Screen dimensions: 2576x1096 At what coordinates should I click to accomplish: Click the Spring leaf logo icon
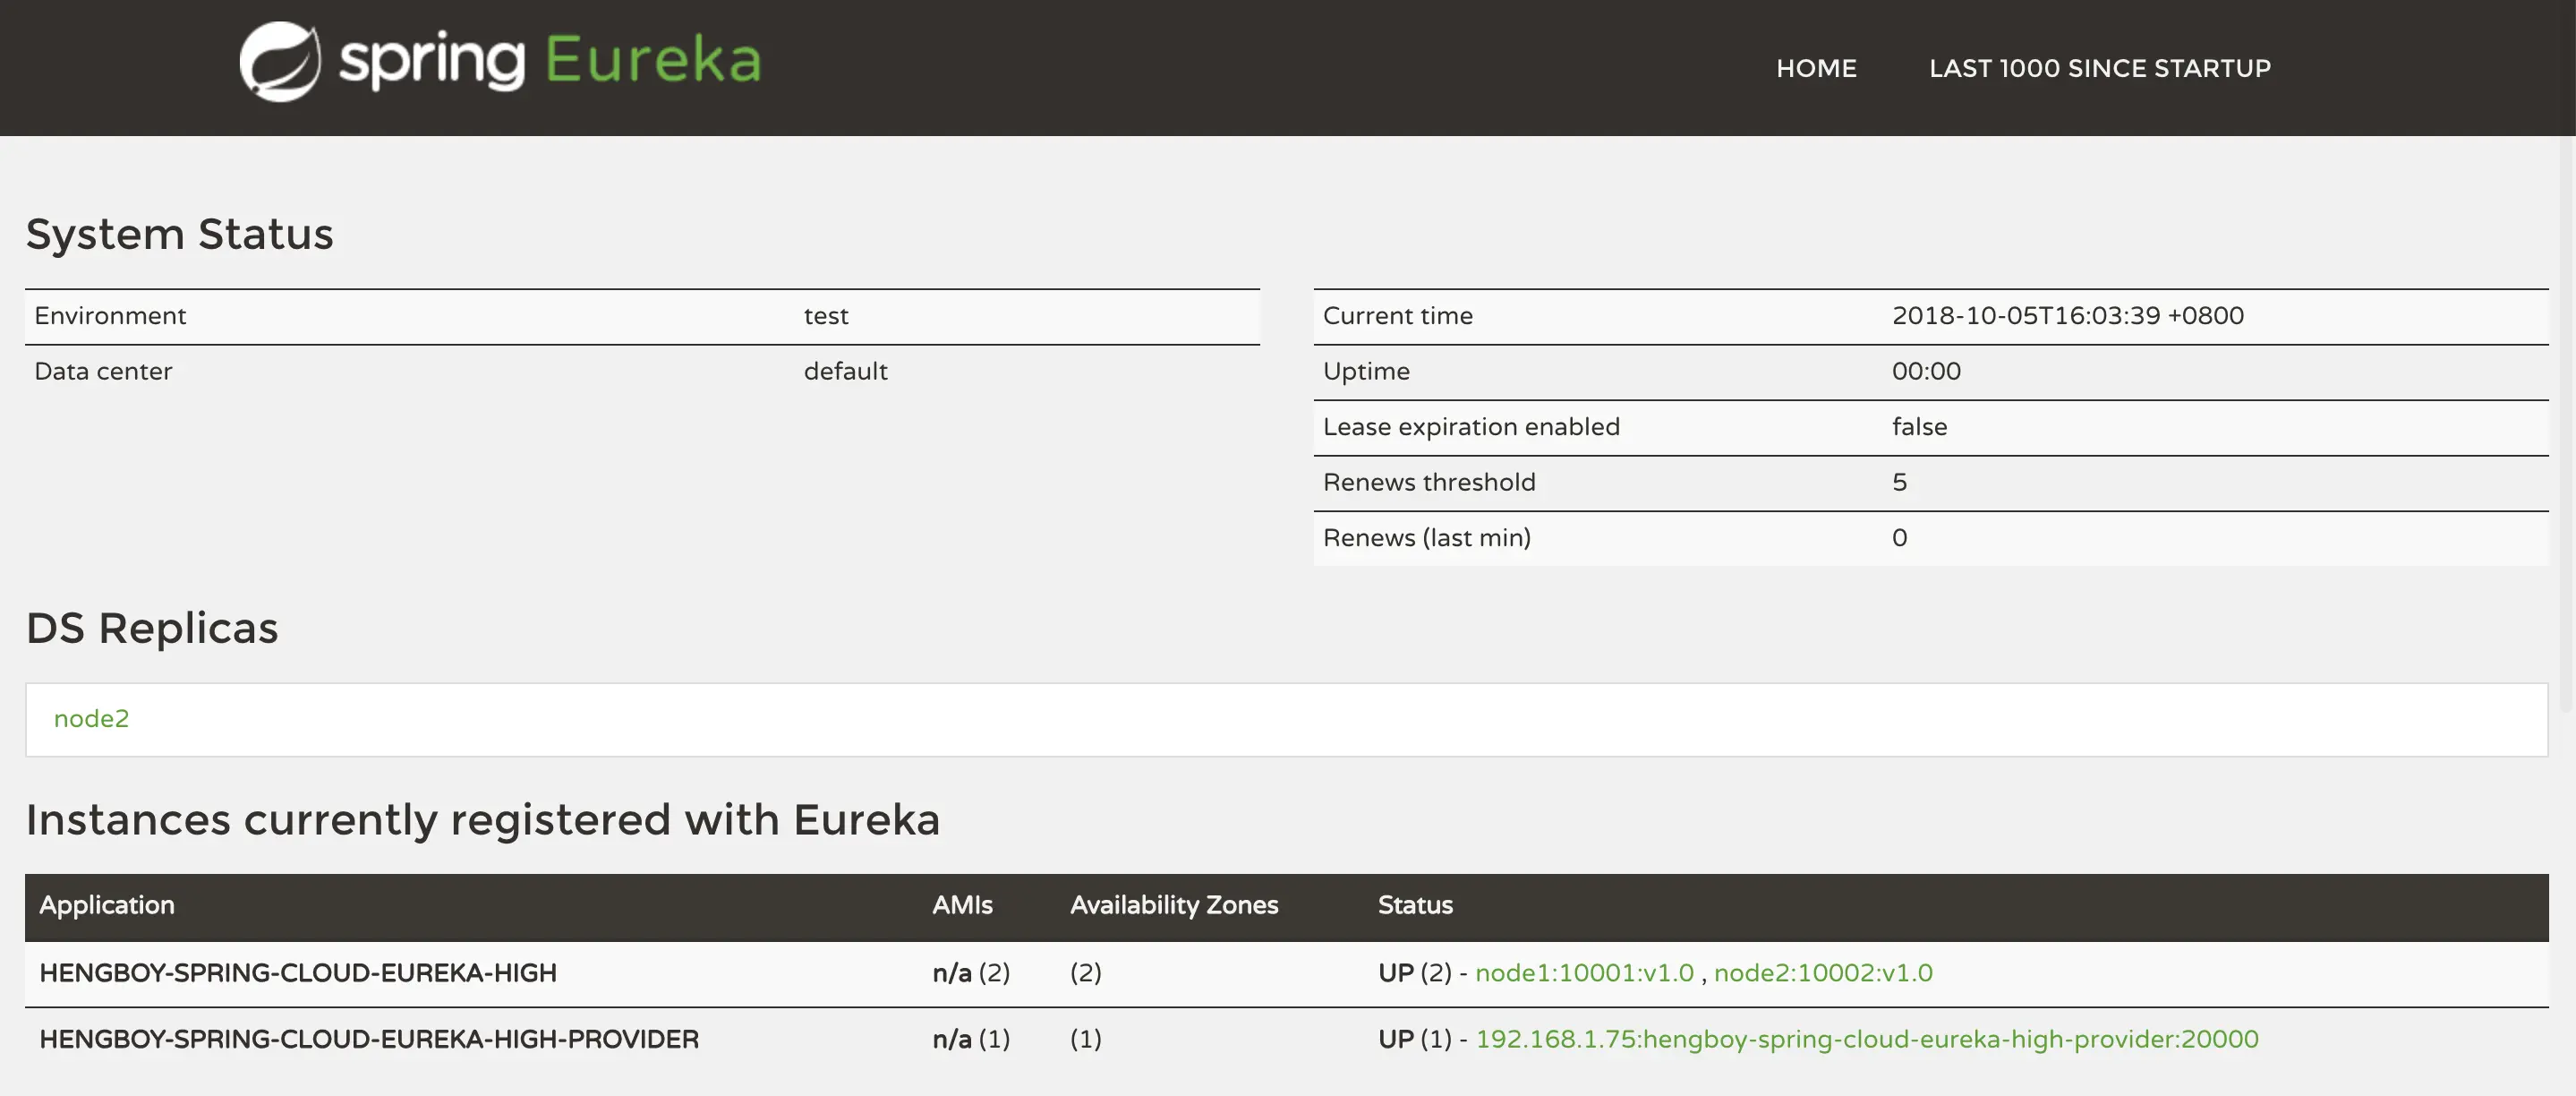tap(280, 62)
